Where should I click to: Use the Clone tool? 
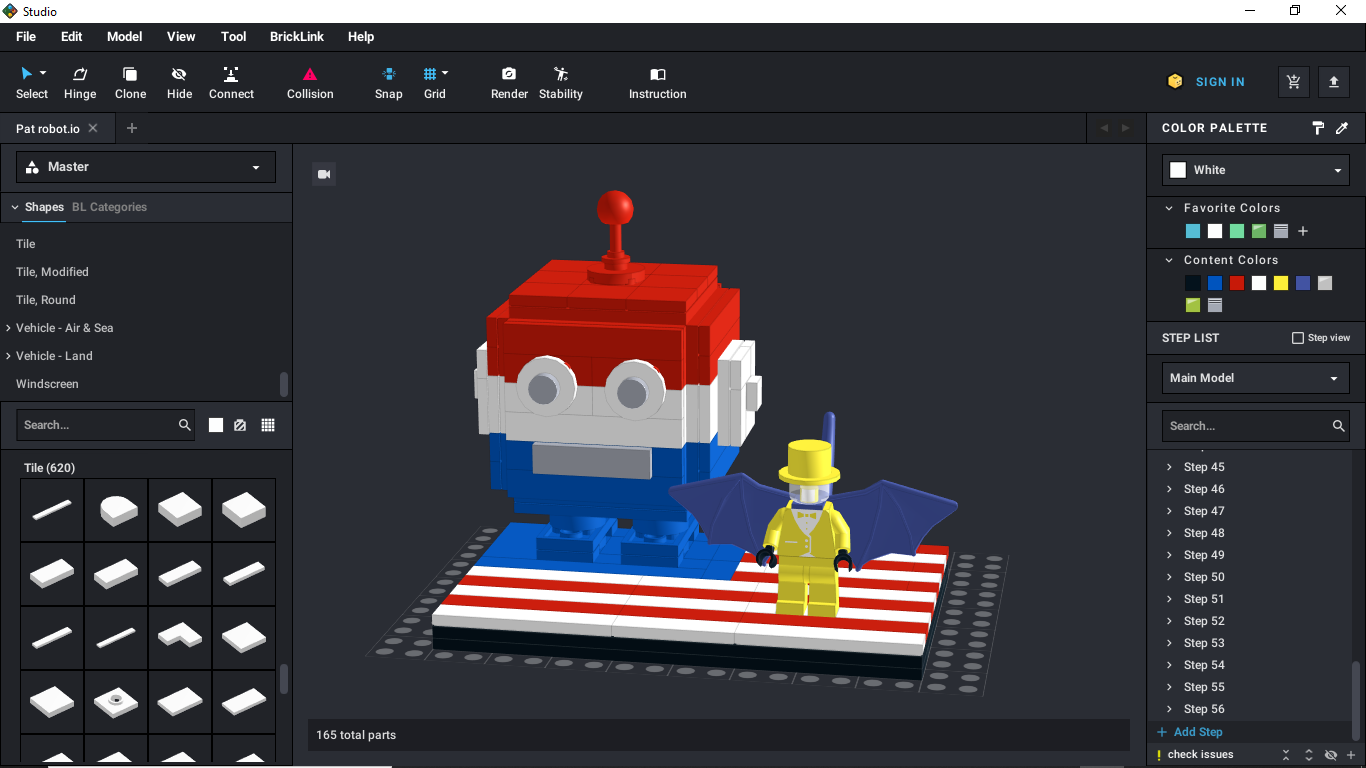130,82
